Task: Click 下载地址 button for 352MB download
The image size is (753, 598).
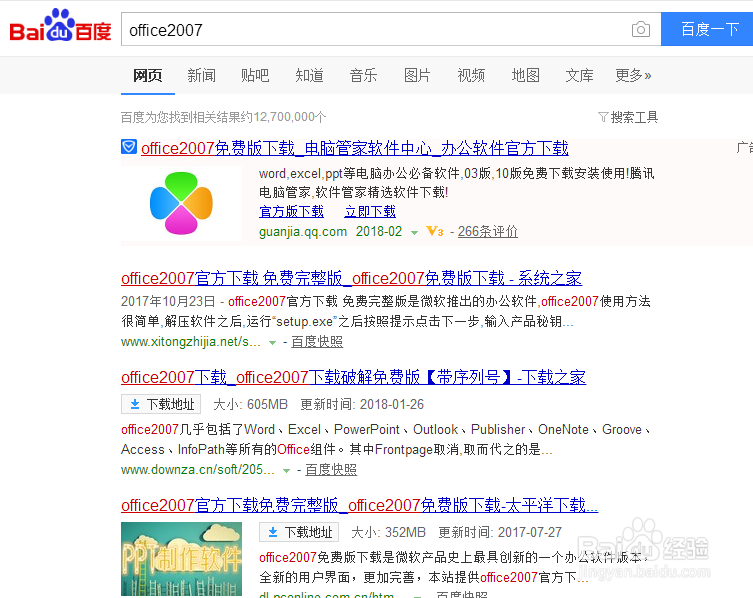Action: pyautogui.click(x=299, y=532)
